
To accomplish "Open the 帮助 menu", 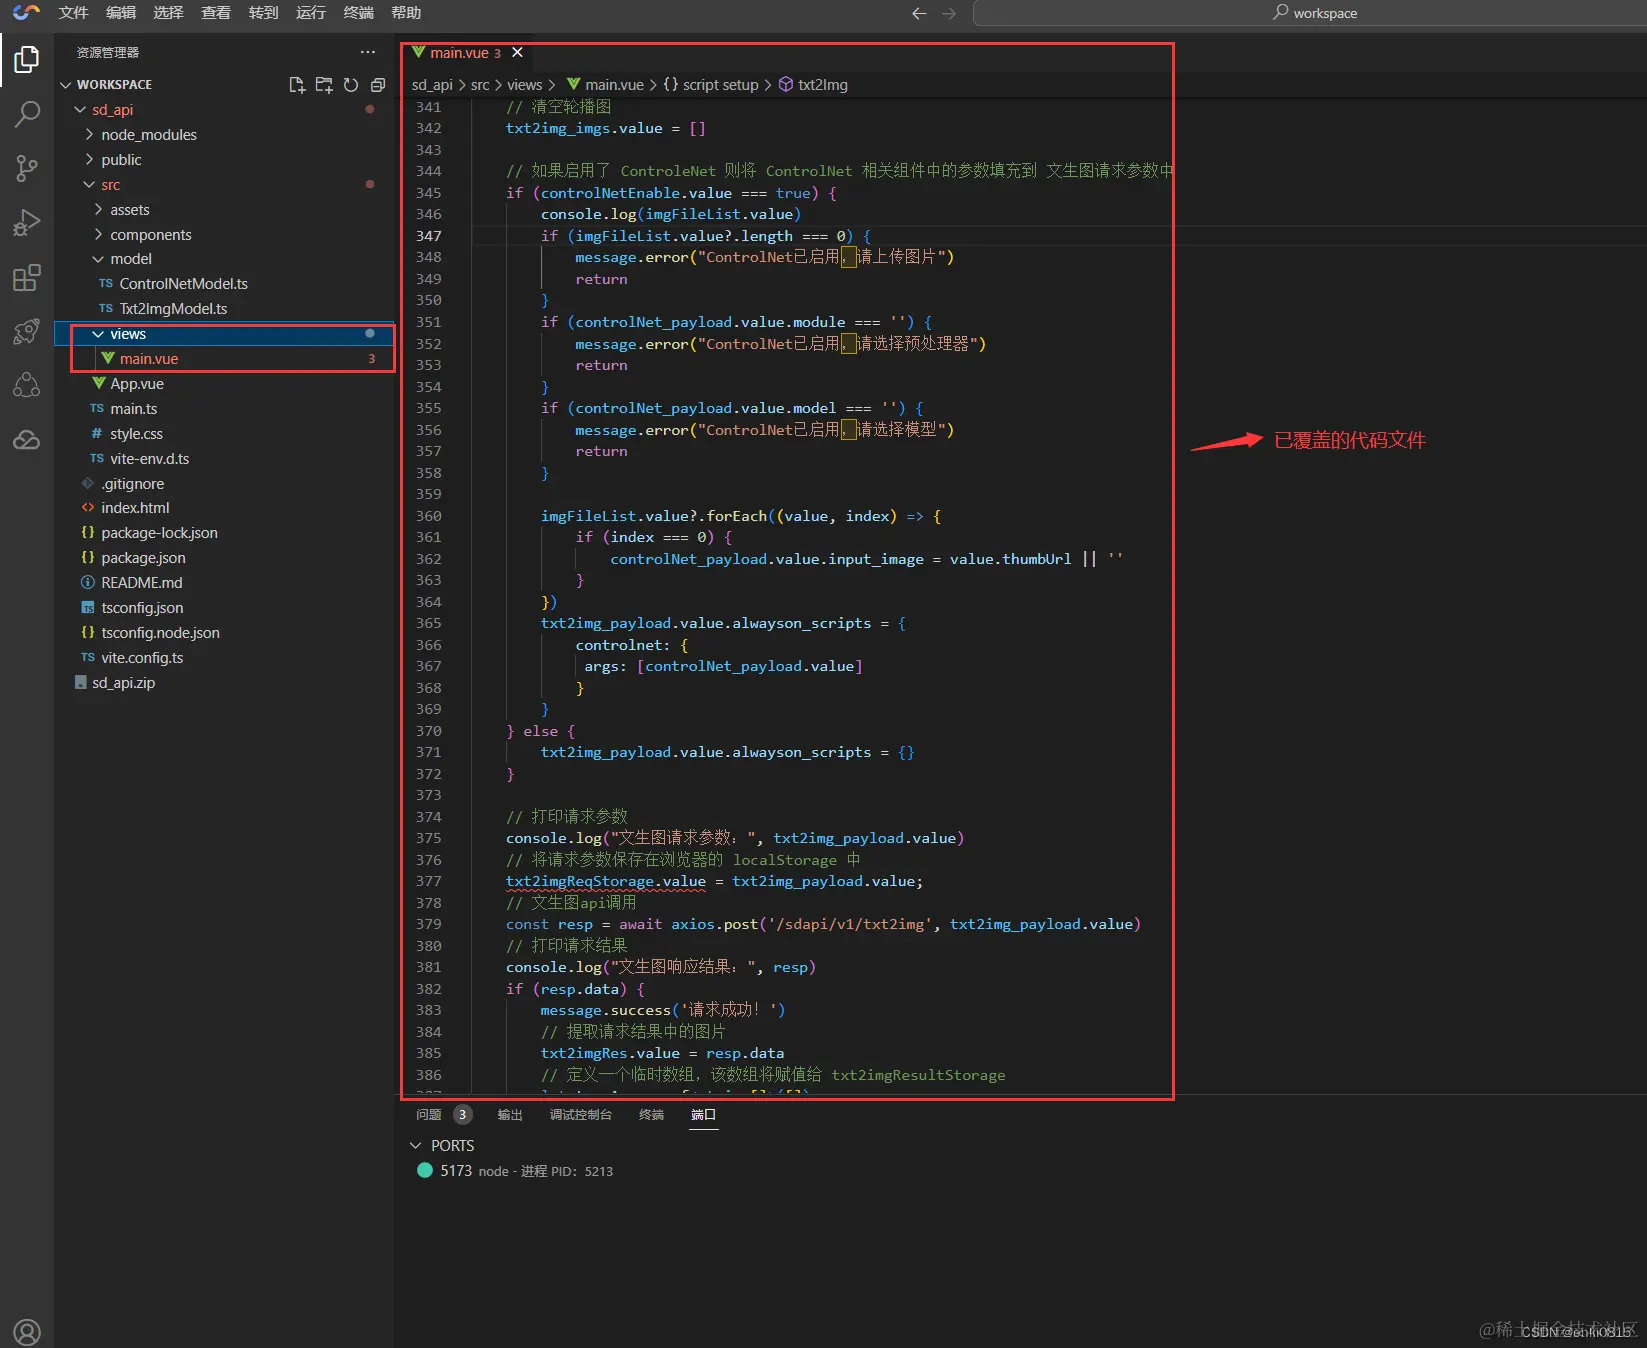I will (406, 13).
